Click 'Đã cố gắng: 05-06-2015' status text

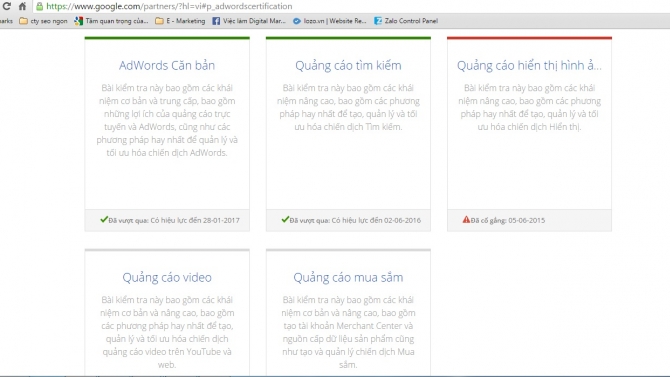click(x=508, y=221)
